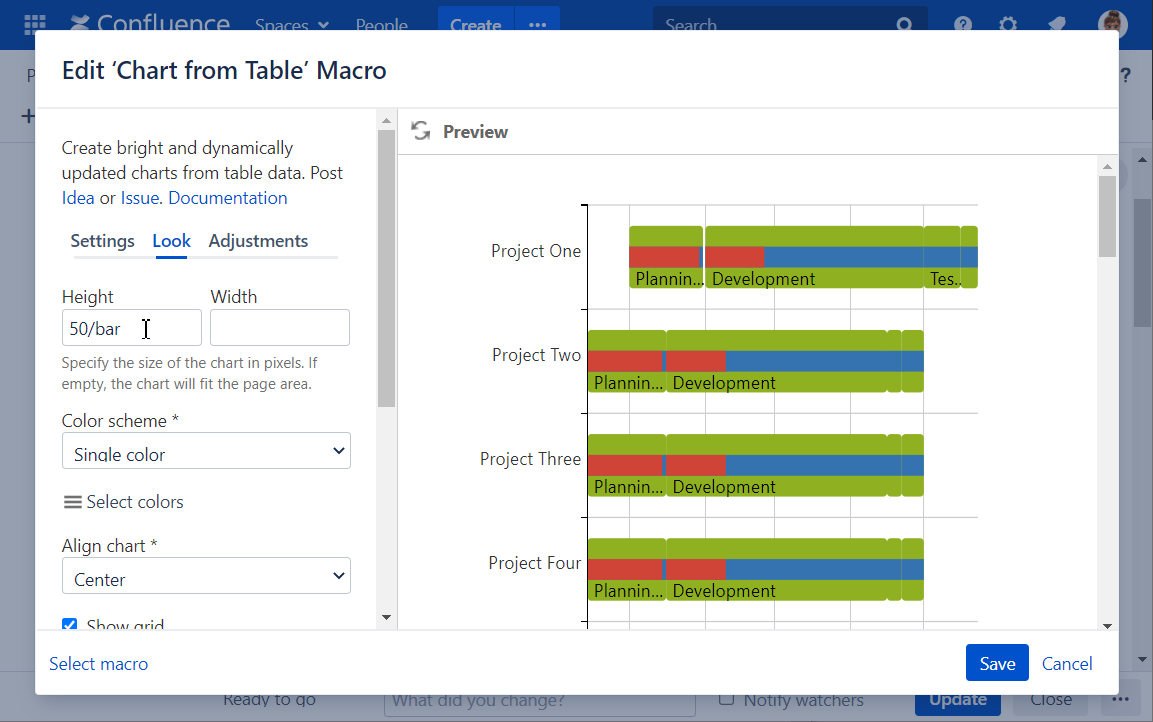Click the Confluence logo
The image size is (1153, 722).
pos(148,23)
